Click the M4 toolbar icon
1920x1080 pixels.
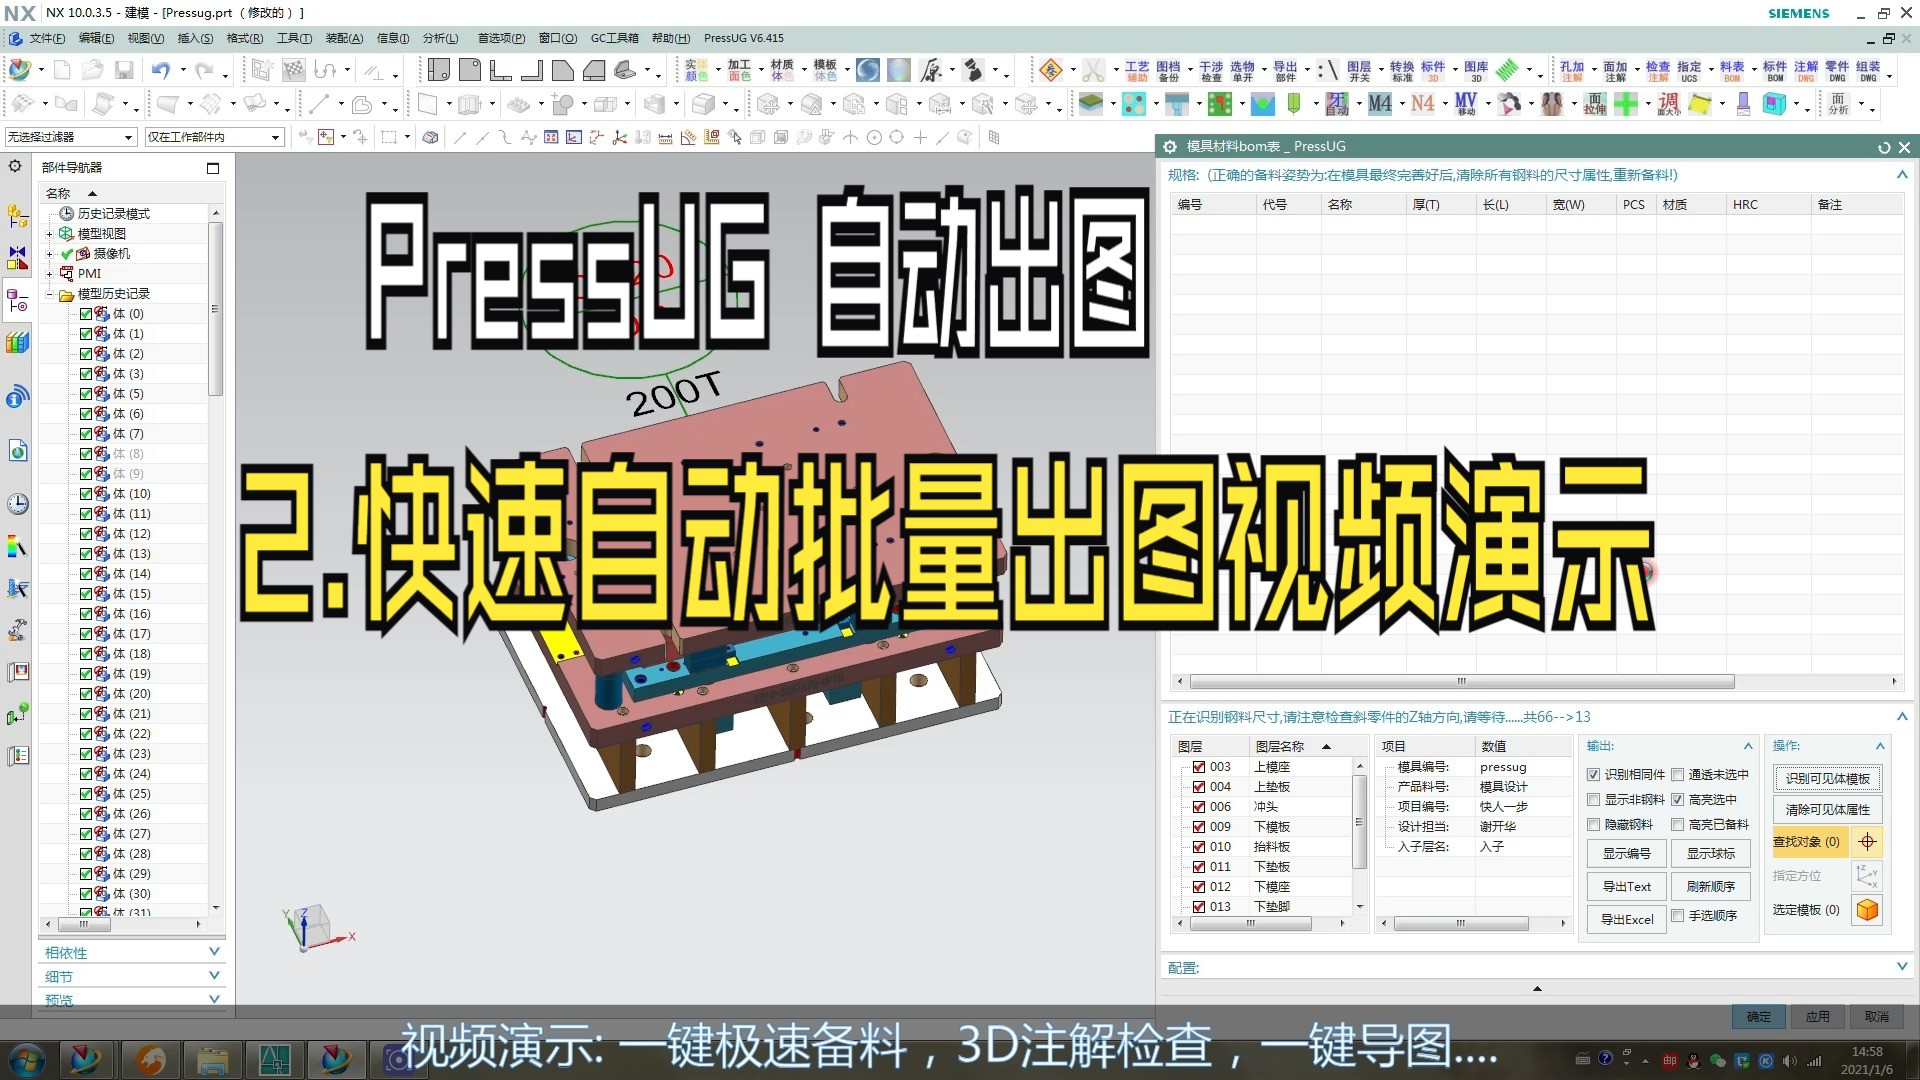click(x=1380, y=104)
